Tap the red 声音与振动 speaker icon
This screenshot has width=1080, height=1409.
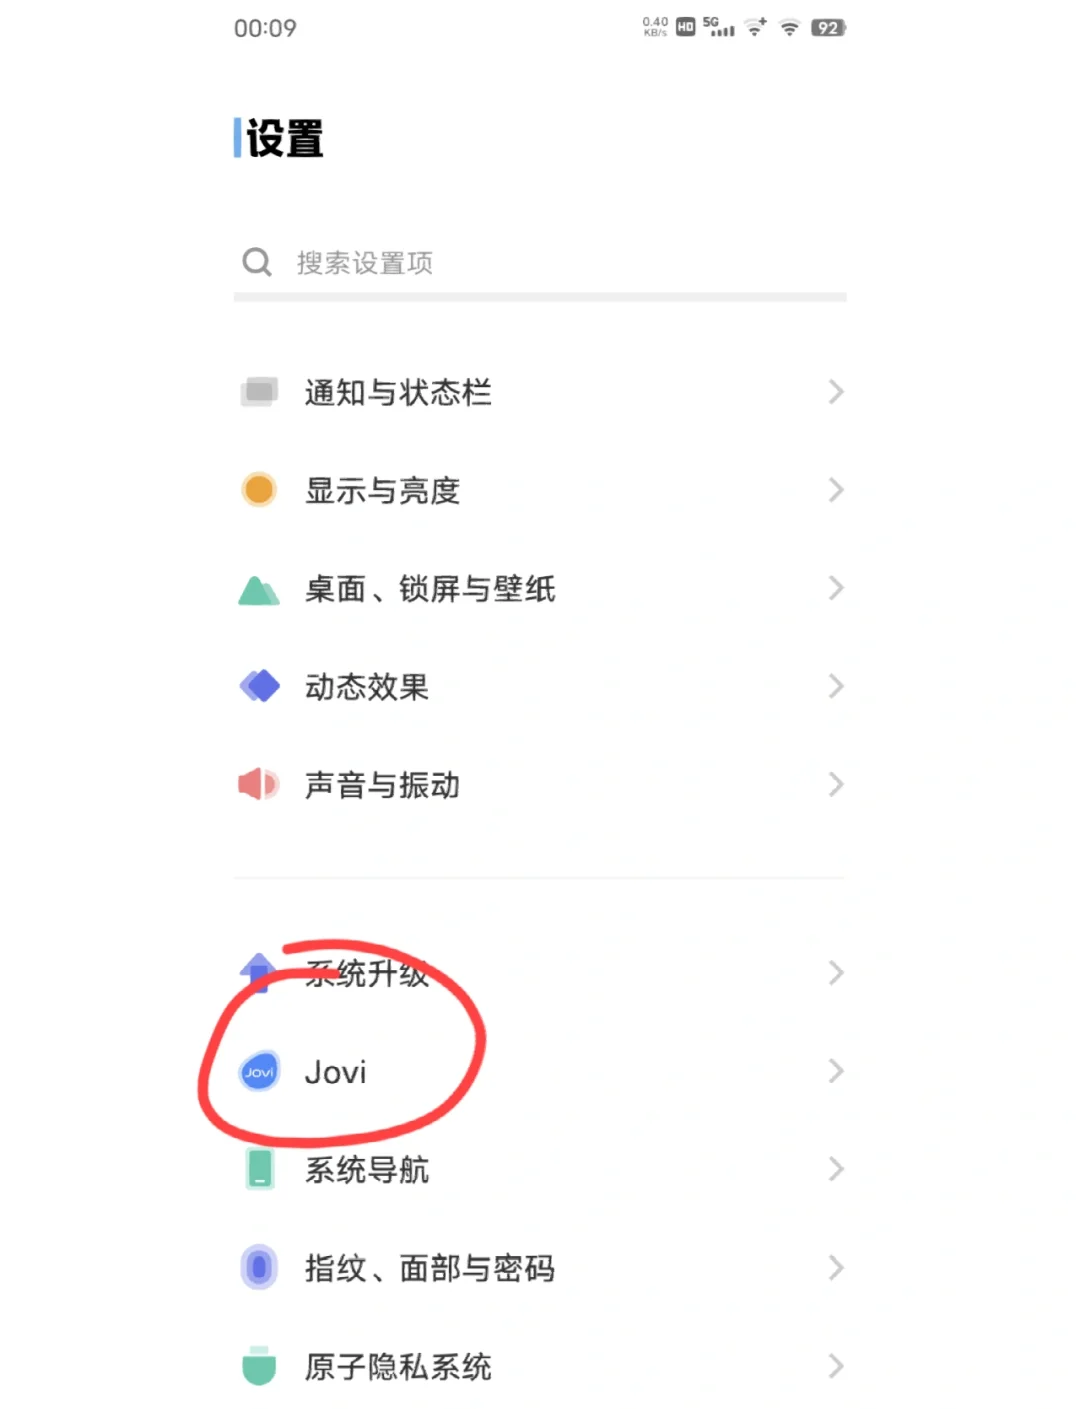tap(258, 784)
